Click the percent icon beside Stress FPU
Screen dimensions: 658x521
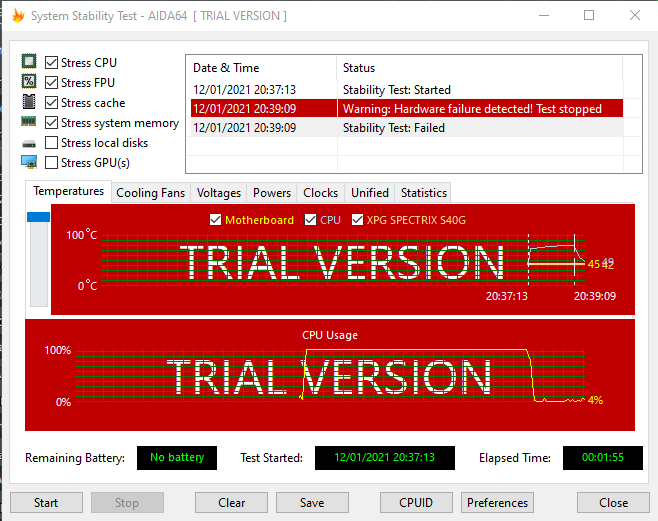pyautogui.click(x=29, y=81)
